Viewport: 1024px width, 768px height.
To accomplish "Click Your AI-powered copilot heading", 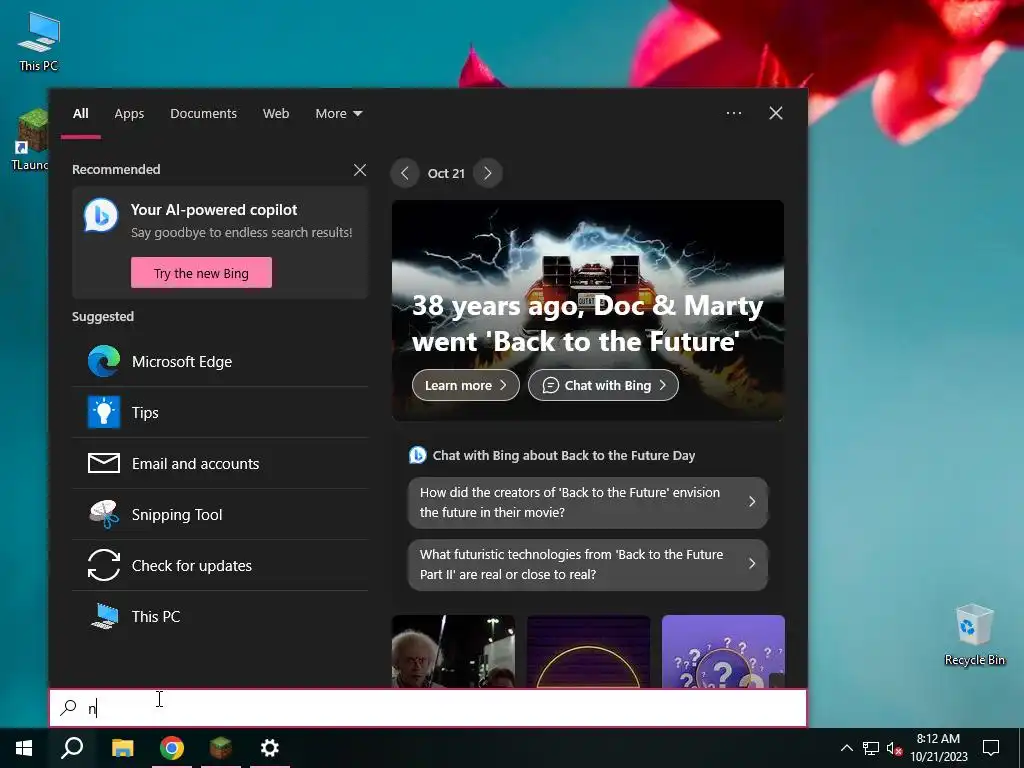I will (214, 210).
